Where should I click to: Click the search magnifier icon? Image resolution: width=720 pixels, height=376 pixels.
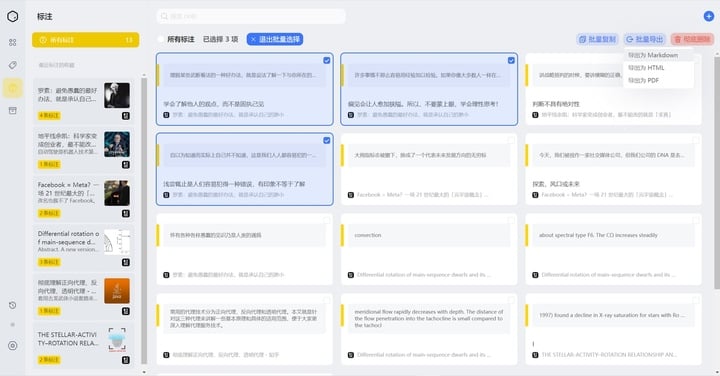tap(164, 17)
